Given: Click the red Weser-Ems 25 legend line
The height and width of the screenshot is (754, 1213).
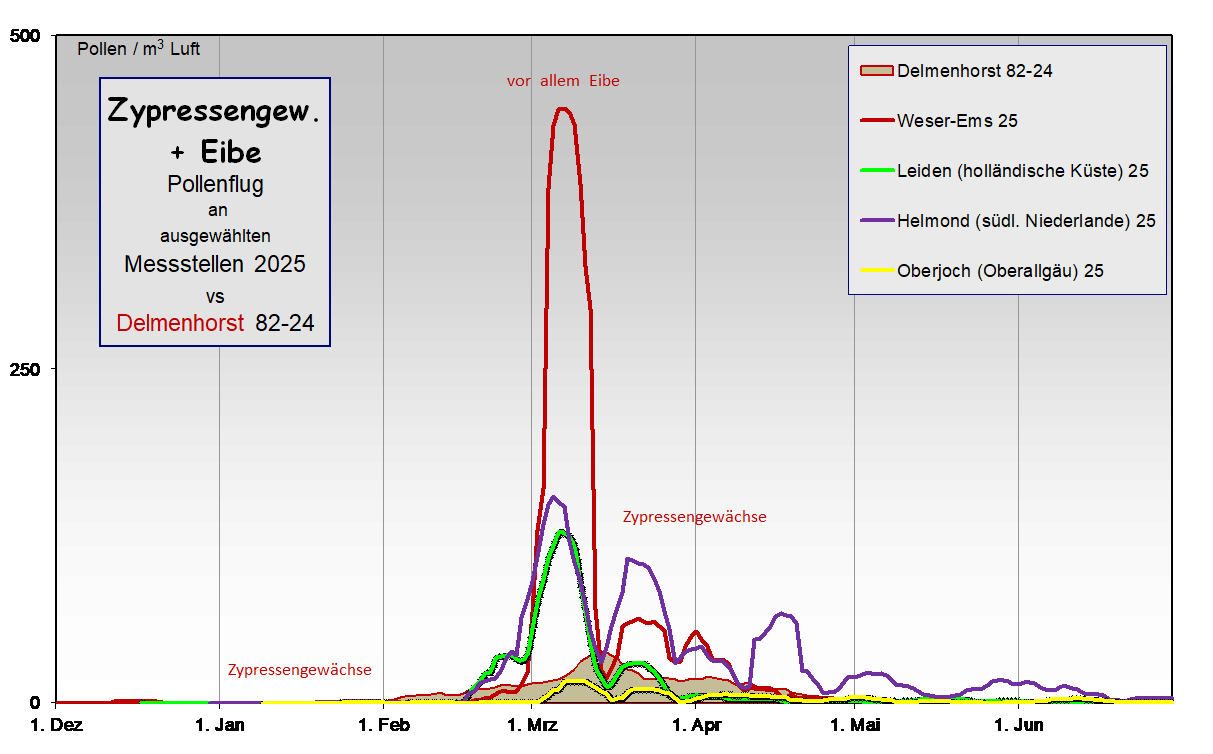Looking at the screenshot, I should [x=876, y=120].
